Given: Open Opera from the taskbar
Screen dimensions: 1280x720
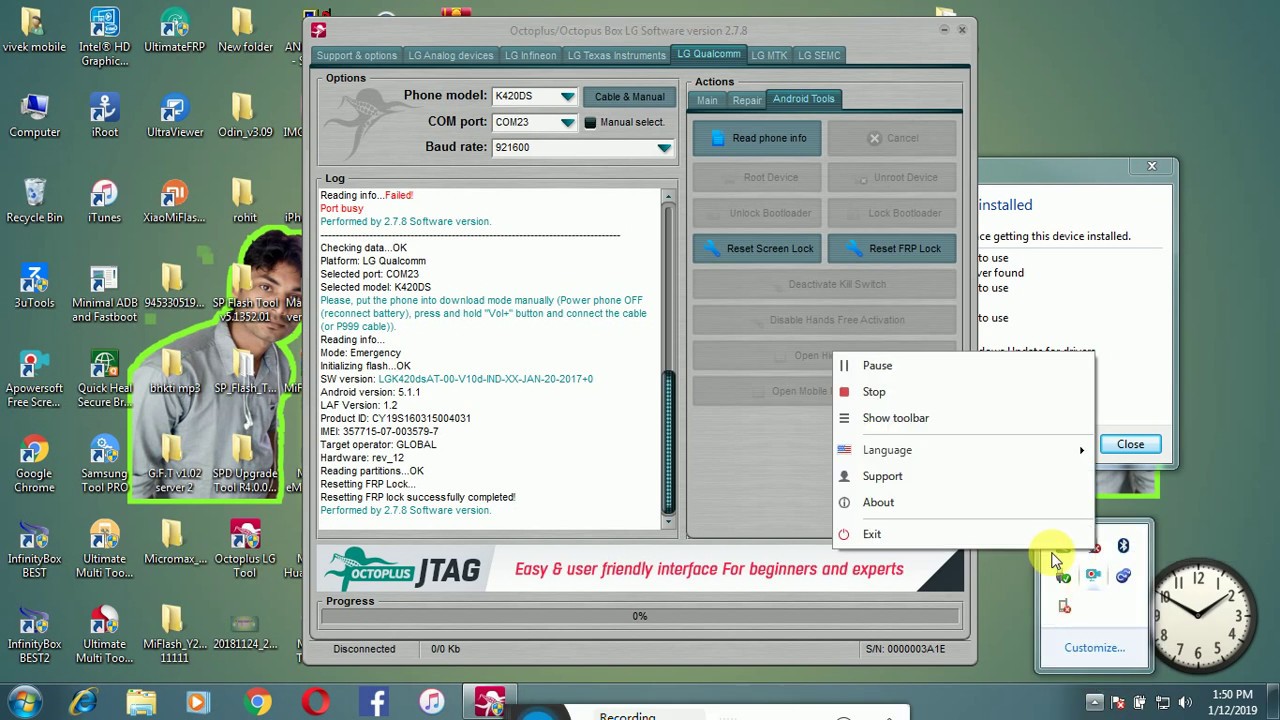Looking at the screenshot, I should (x=316, y=703).
